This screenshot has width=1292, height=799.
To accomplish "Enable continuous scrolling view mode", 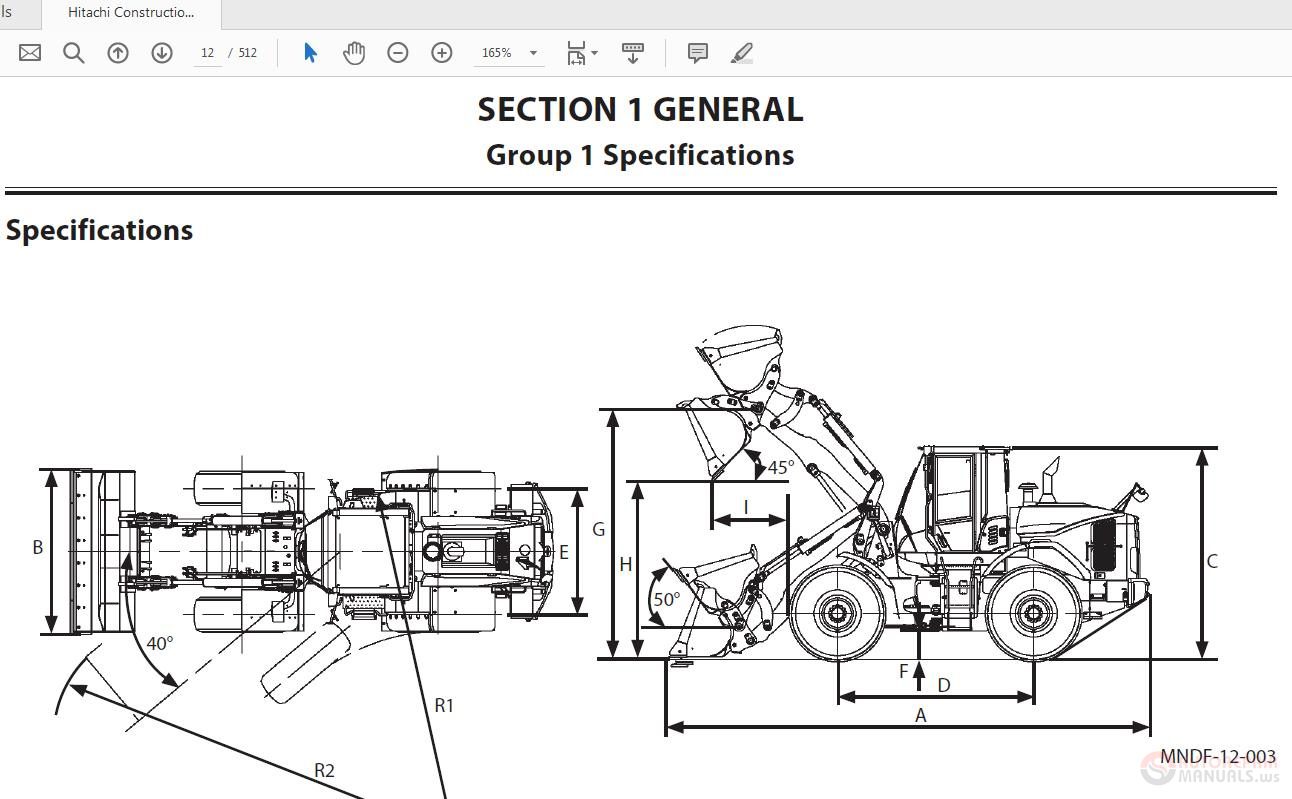I will pyautogui.click(x=633, y=52).
